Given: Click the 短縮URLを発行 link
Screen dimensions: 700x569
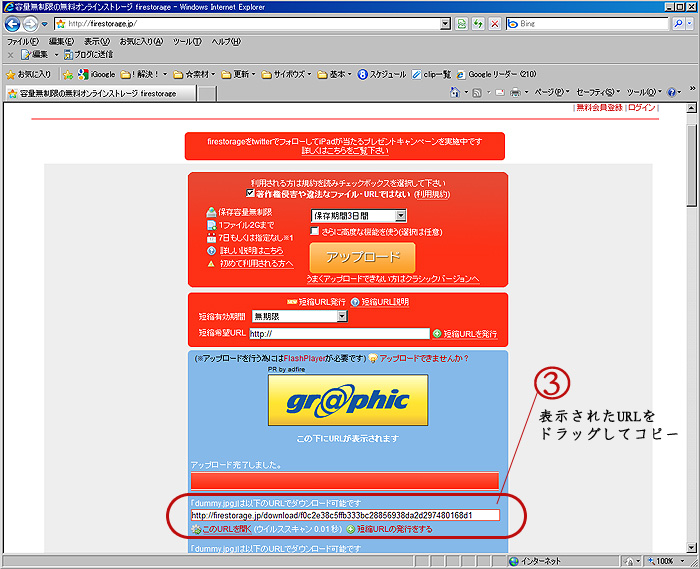Looking at the screenshot, I should pos(470,334).
